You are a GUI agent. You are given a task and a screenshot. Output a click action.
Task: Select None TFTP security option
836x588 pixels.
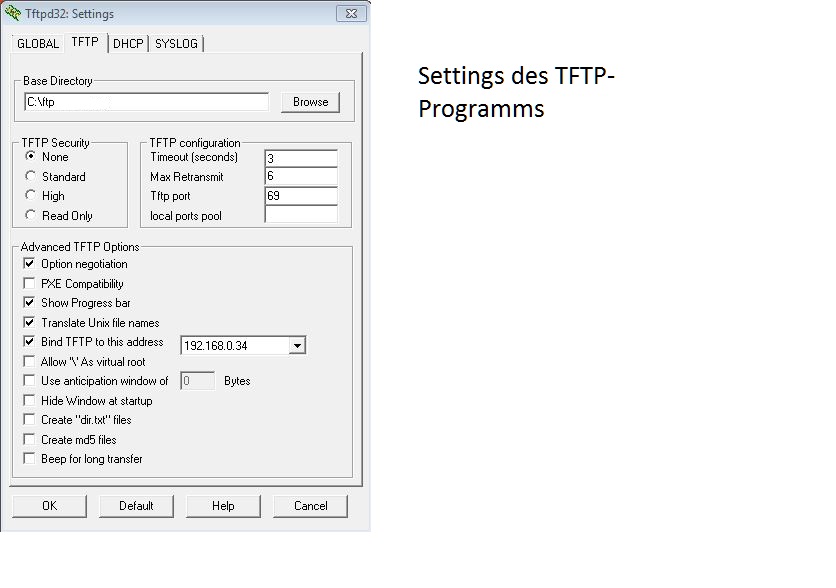click(30, 156)
